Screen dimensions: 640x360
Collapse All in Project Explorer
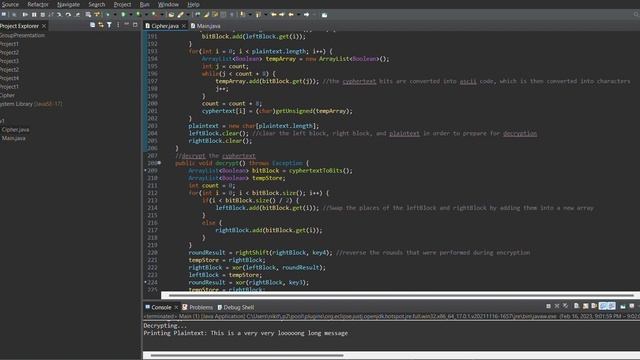tap(92, 25)
